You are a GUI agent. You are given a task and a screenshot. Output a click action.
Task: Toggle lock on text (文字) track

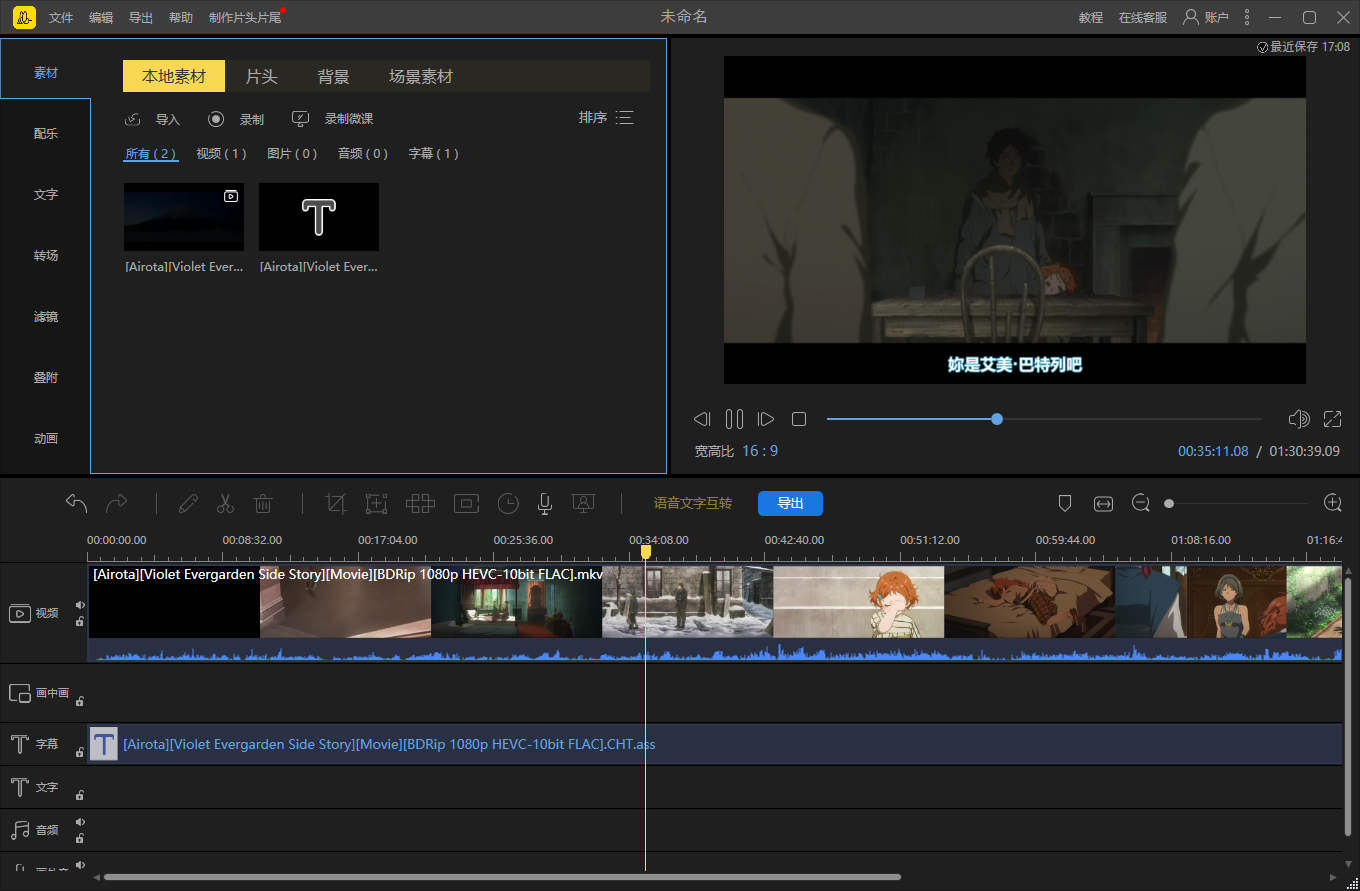click(x=80, y=796)
